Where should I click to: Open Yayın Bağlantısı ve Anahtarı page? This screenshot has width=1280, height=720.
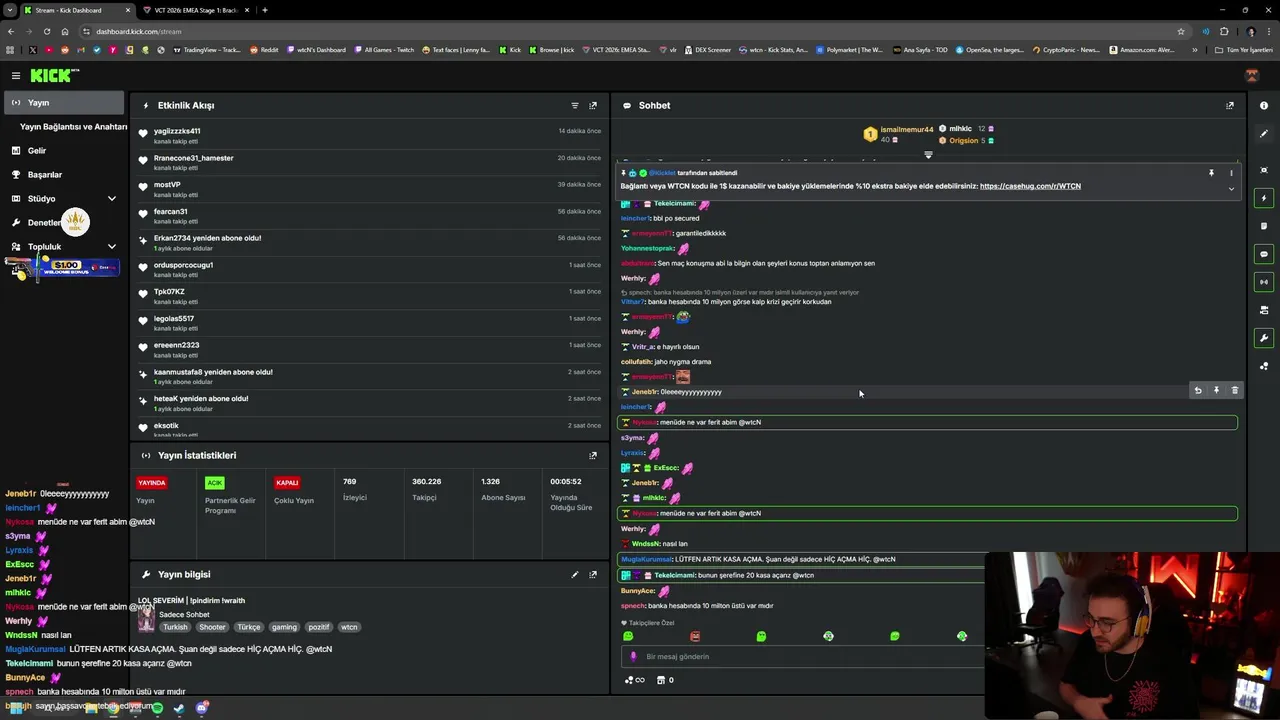[73, 127]
